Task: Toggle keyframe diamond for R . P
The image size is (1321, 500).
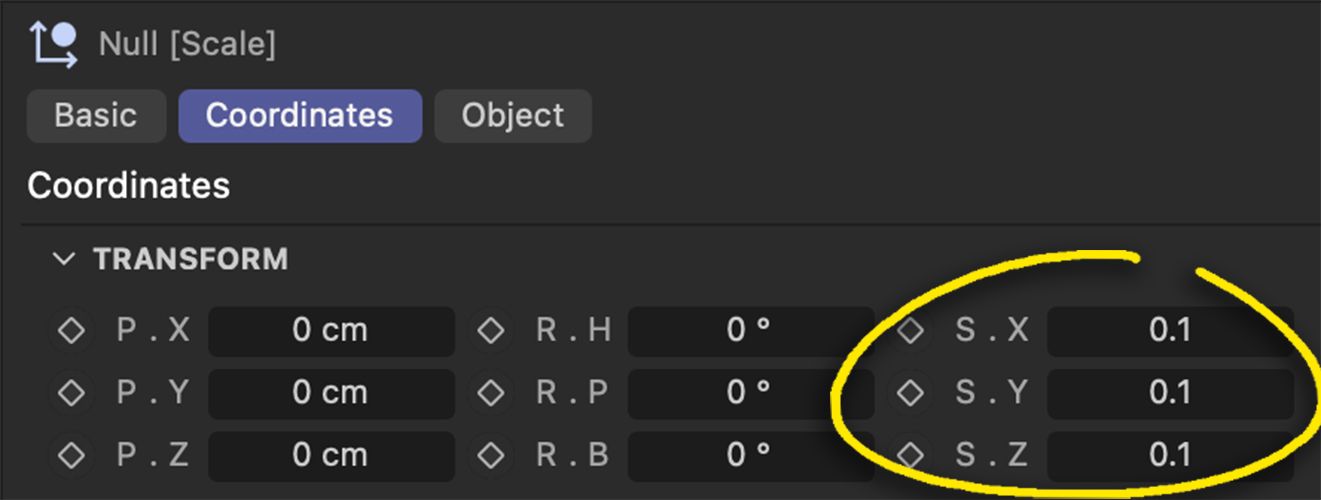Action: 490,393
